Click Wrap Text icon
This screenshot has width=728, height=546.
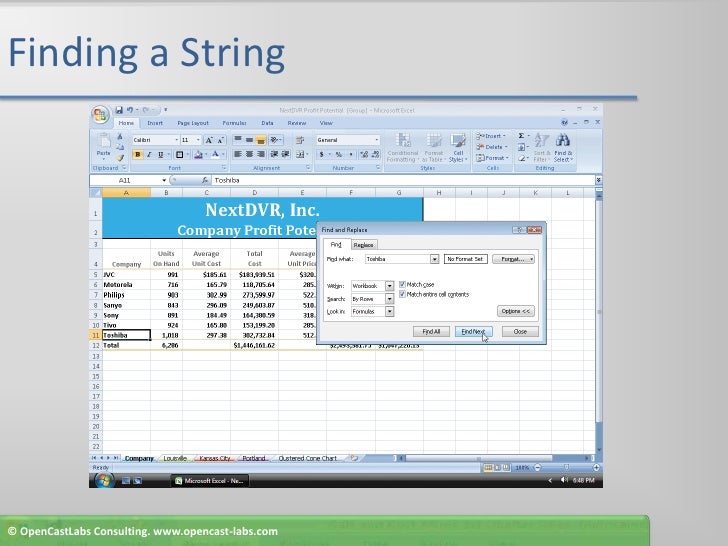coord(300,140)
